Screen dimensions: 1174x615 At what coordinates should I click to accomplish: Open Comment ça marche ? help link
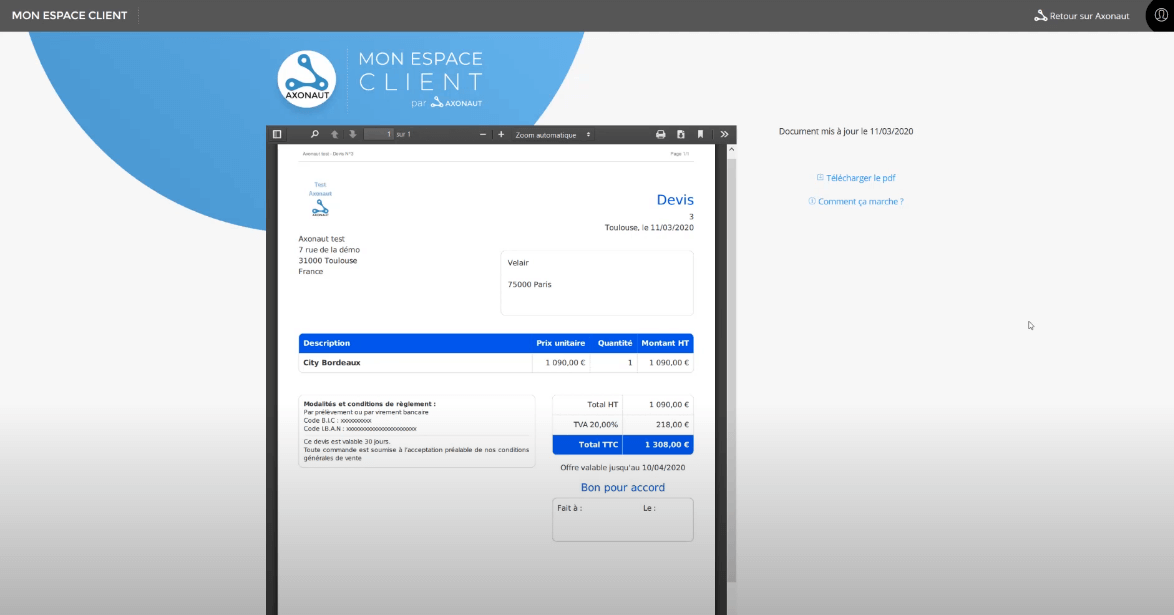click(856, 201)
